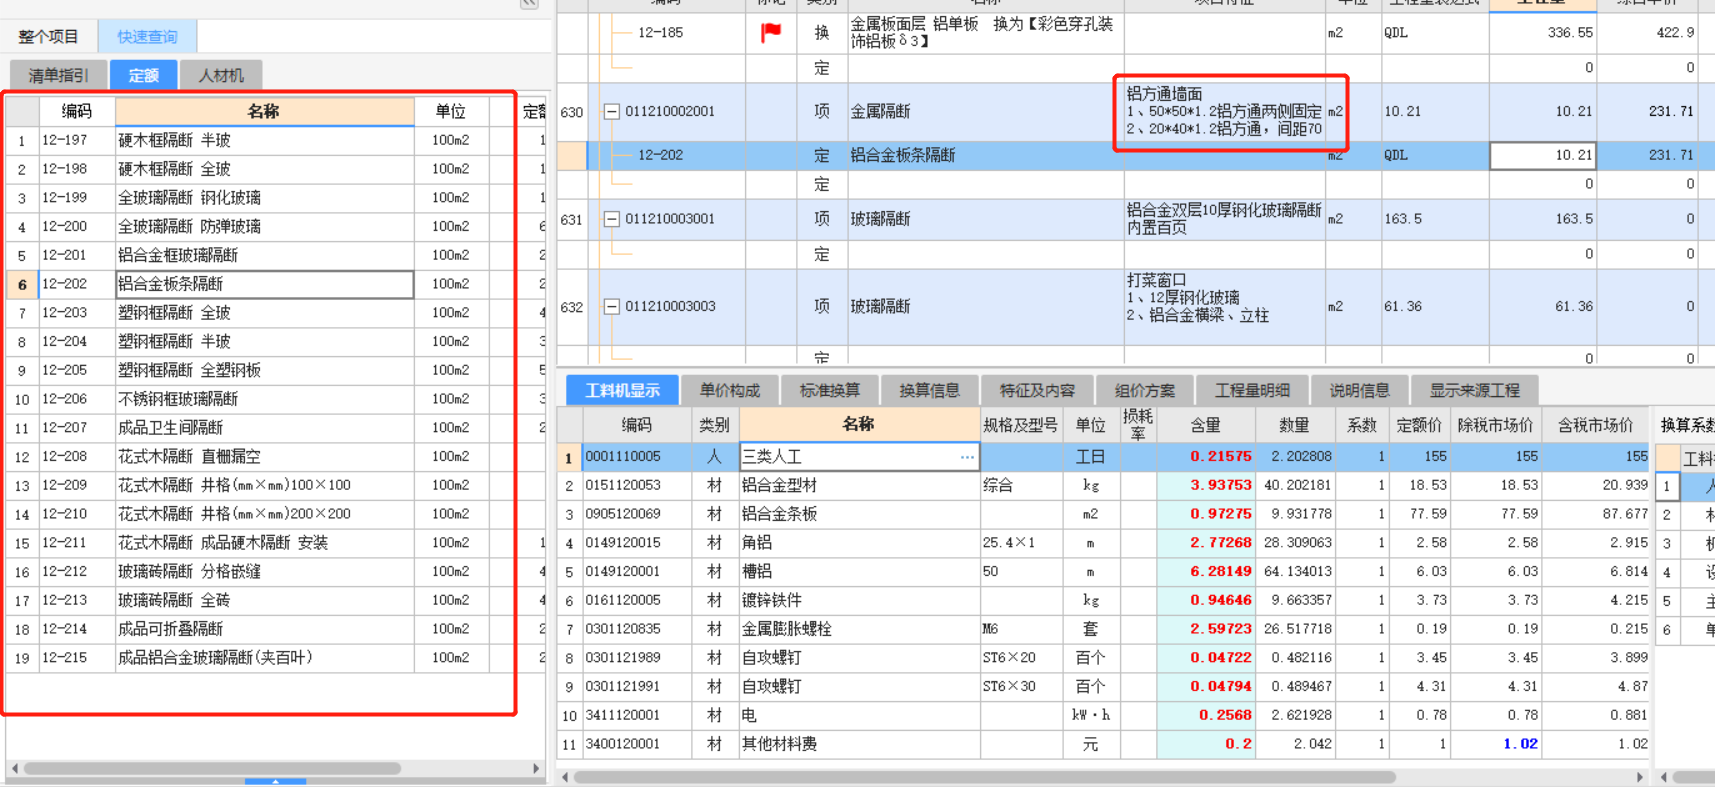The width and height of the screenshot is (1715, 787).
Task: Select material row 槽铝
Action: [1103, 572]
